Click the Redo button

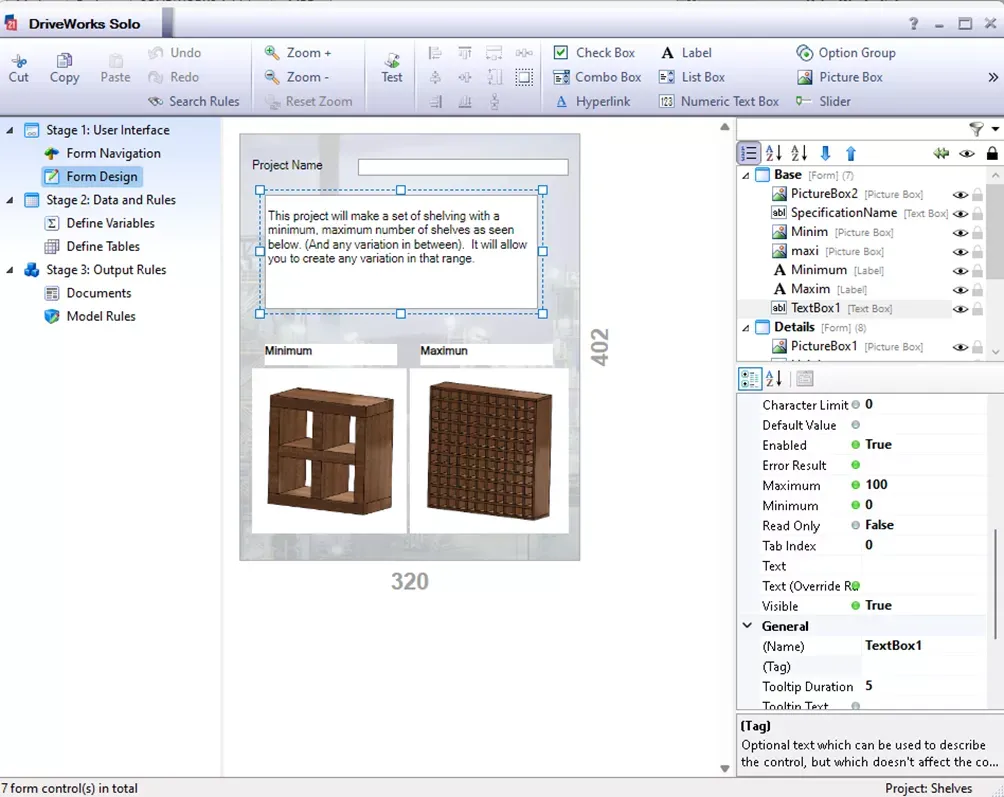pos(173,77)
